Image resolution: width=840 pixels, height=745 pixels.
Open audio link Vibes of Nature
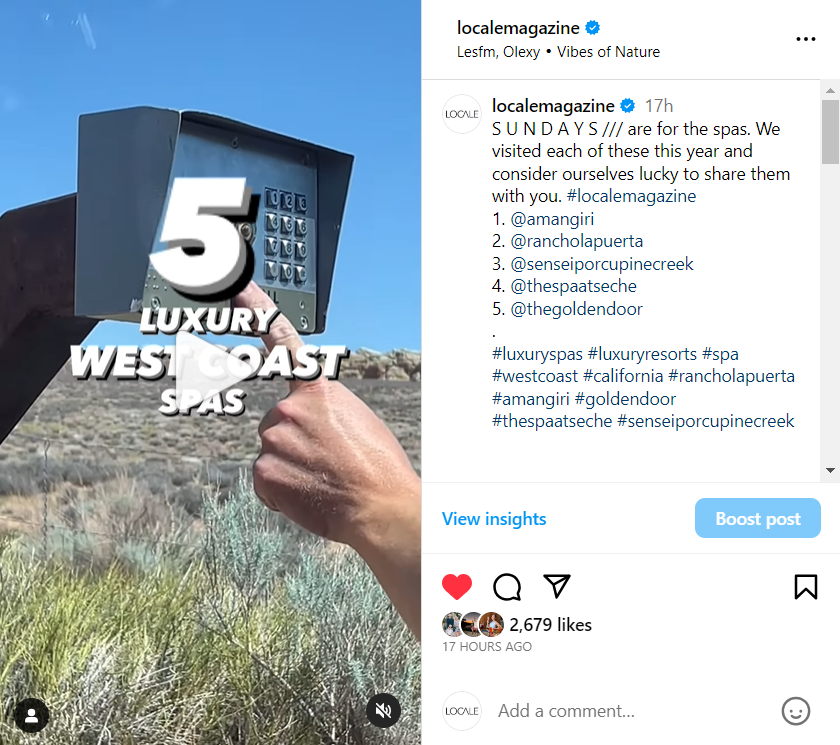coord(608,52)
